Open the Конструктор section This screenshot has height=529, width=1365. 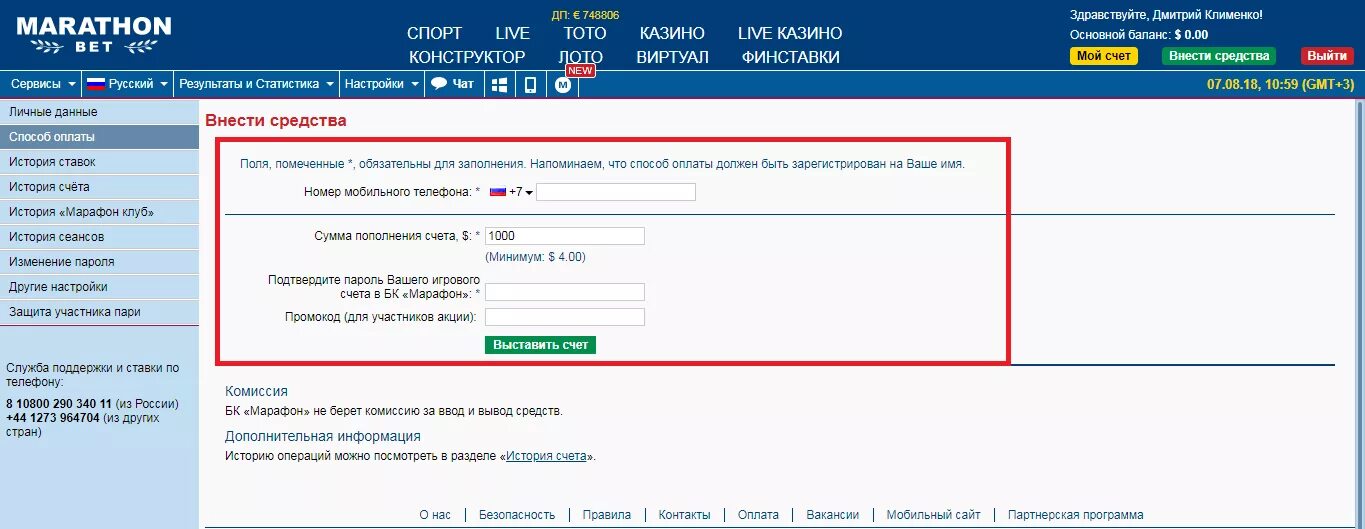tap(467, 57)
